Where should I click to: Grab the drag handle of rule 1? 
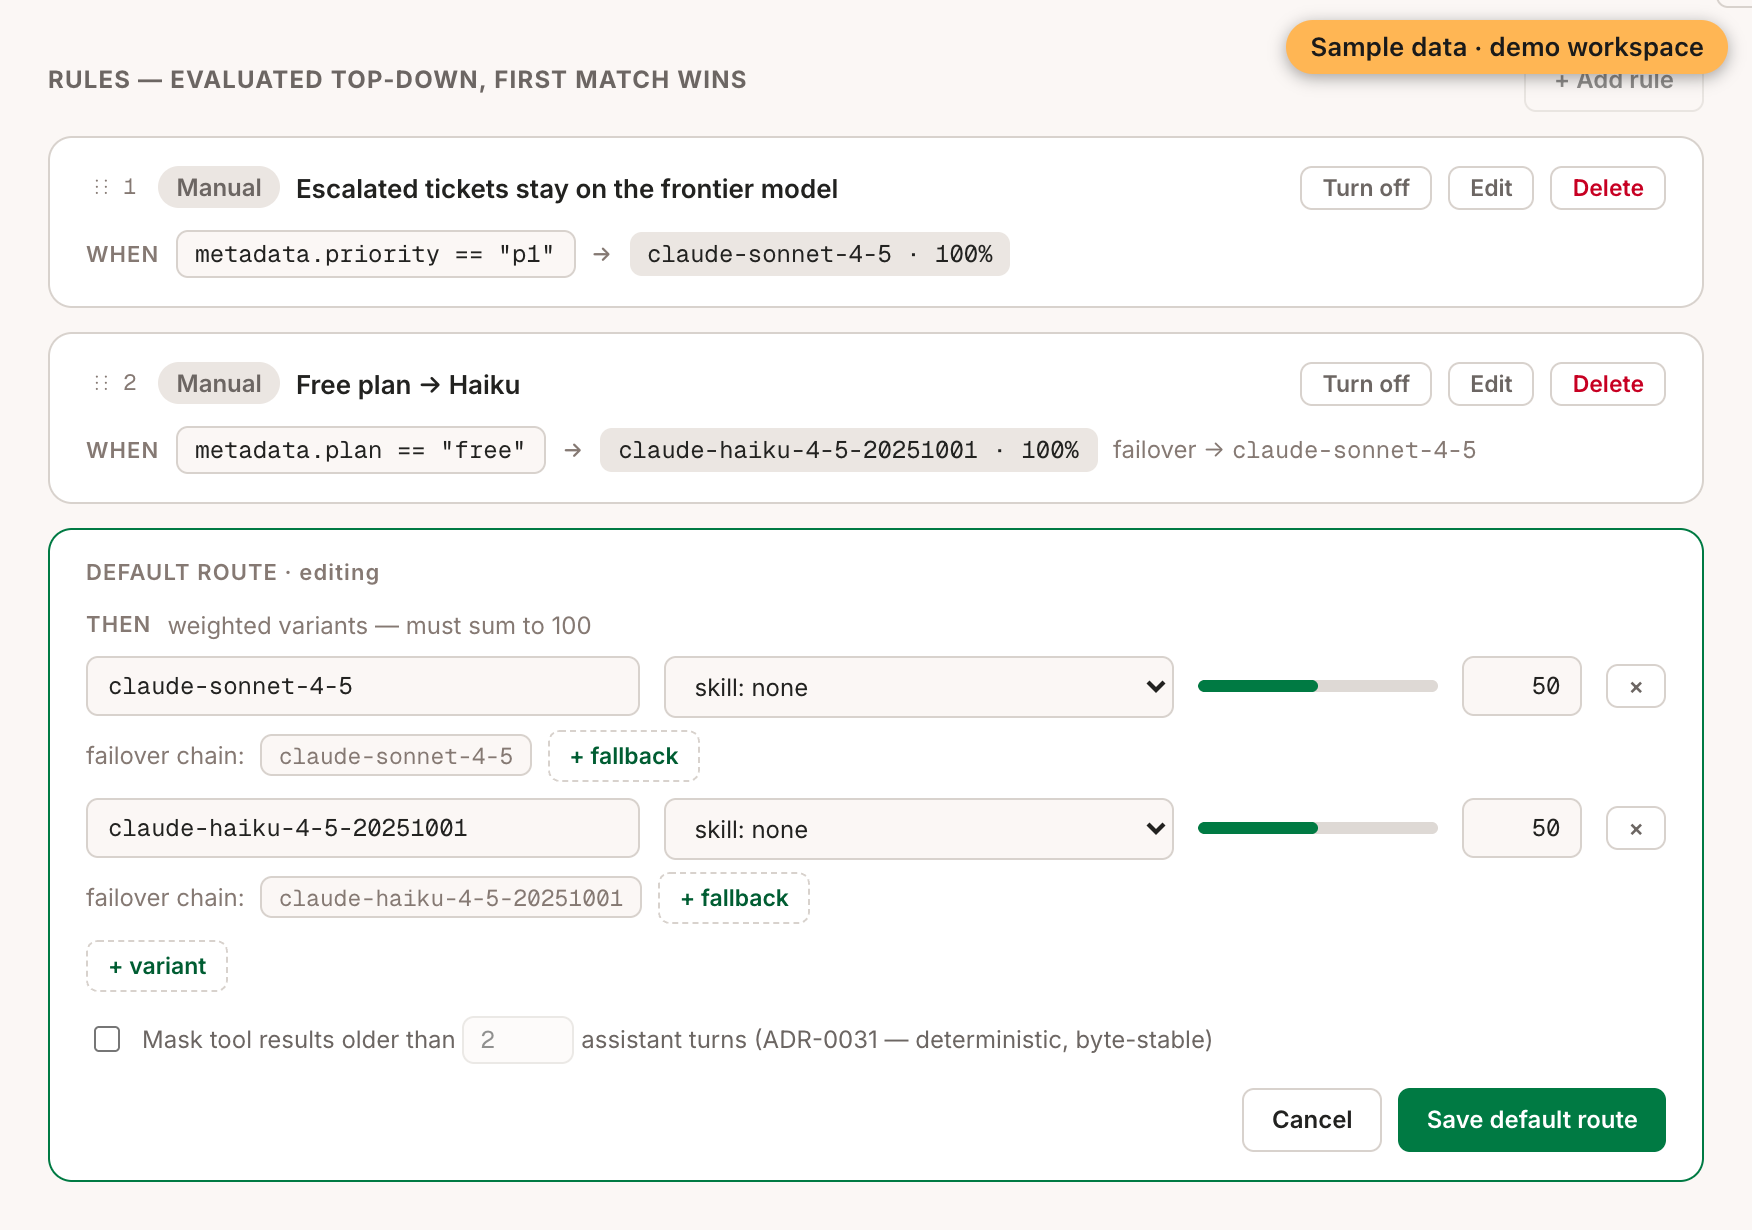(101, 187)
